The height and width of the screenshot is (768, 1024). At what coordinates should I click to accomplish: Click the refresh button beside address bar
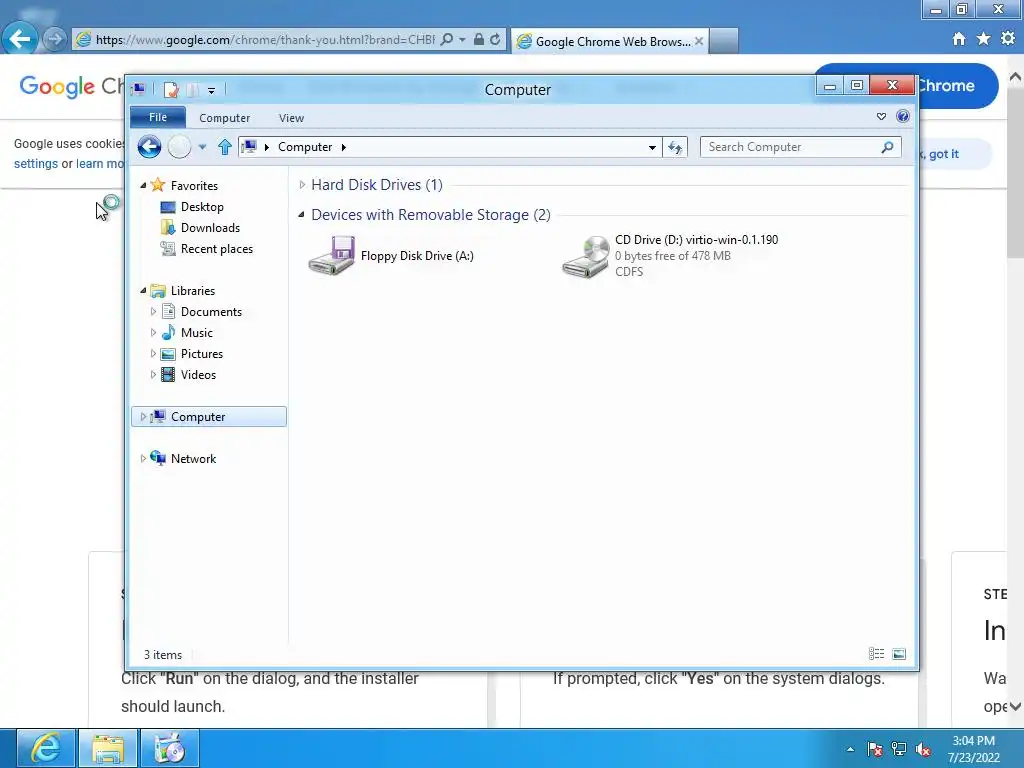[x=675, y=147]
